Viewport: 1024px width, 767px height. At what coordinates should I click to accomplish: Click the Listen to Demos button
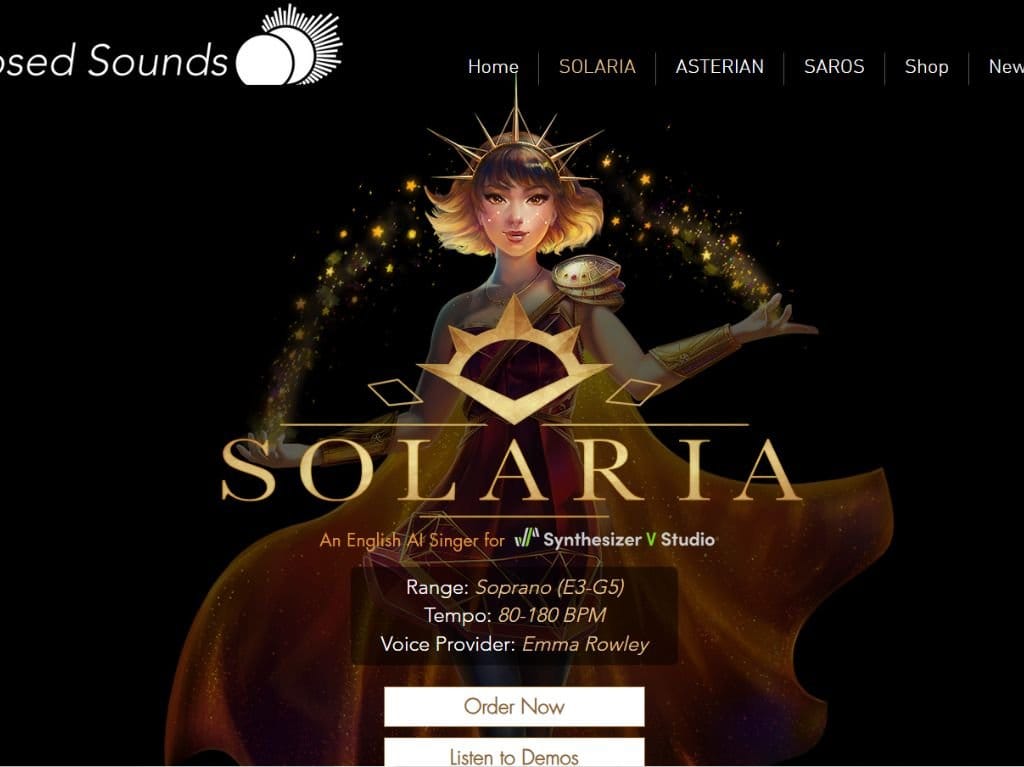[514, 753]
